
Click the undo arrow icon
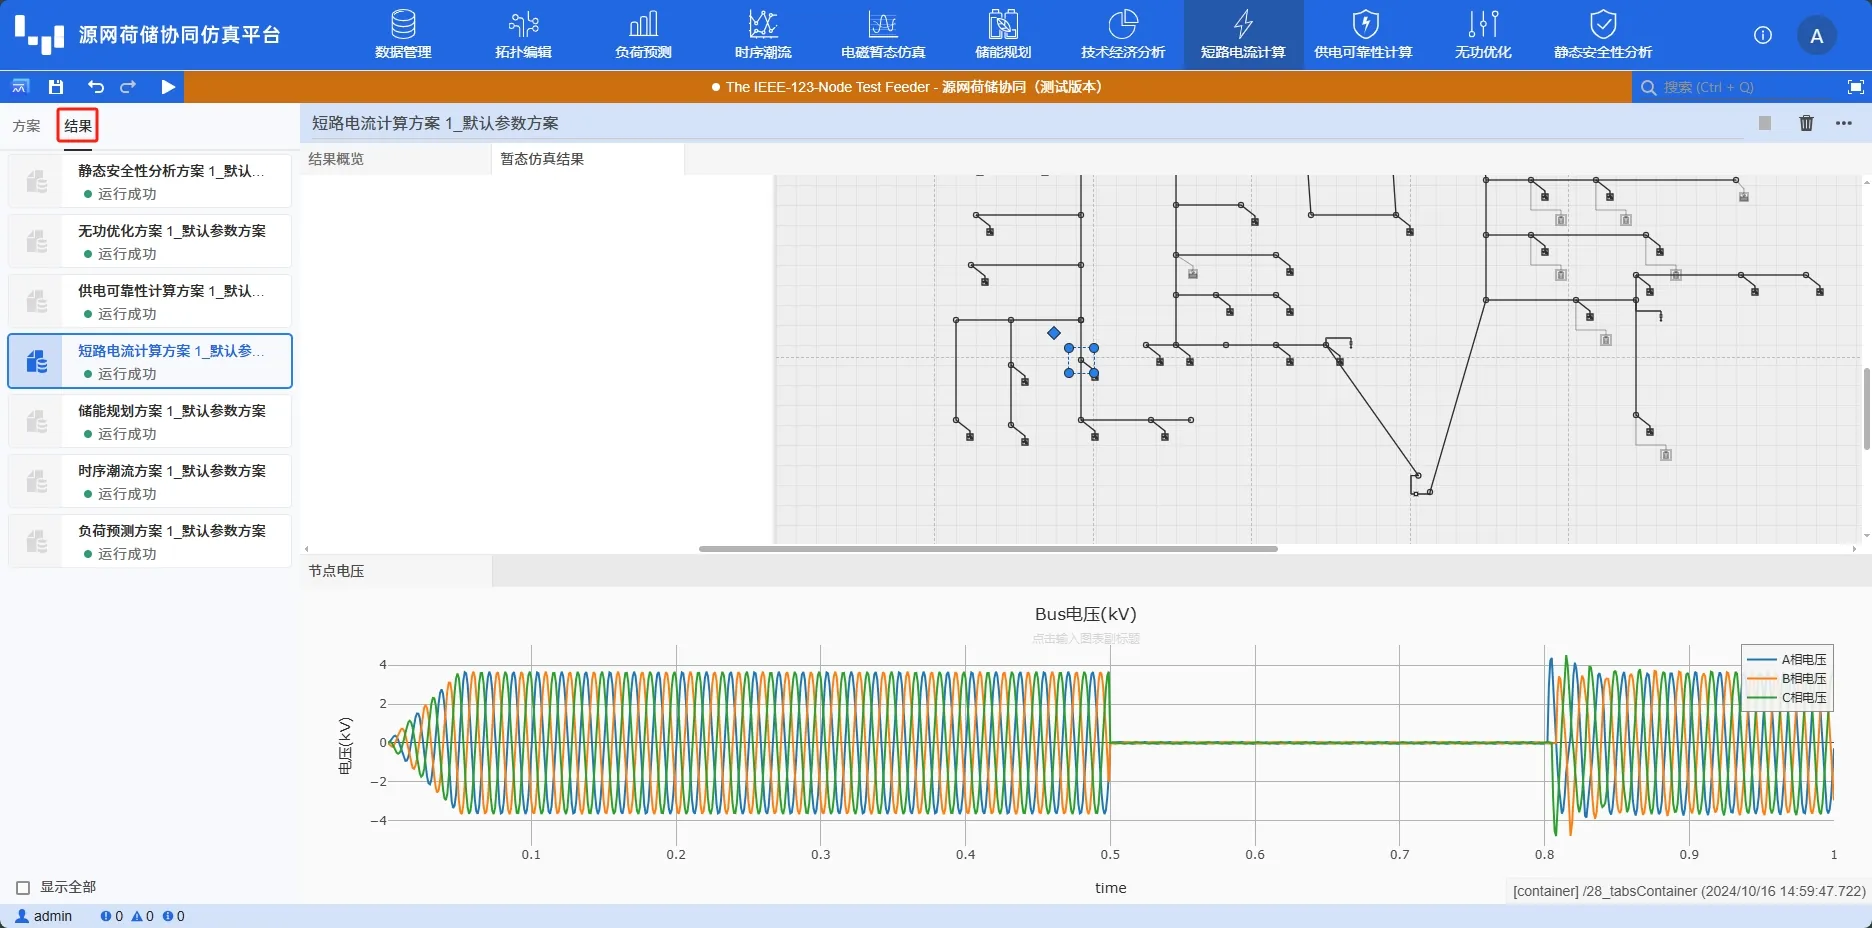tap(95, 87)
